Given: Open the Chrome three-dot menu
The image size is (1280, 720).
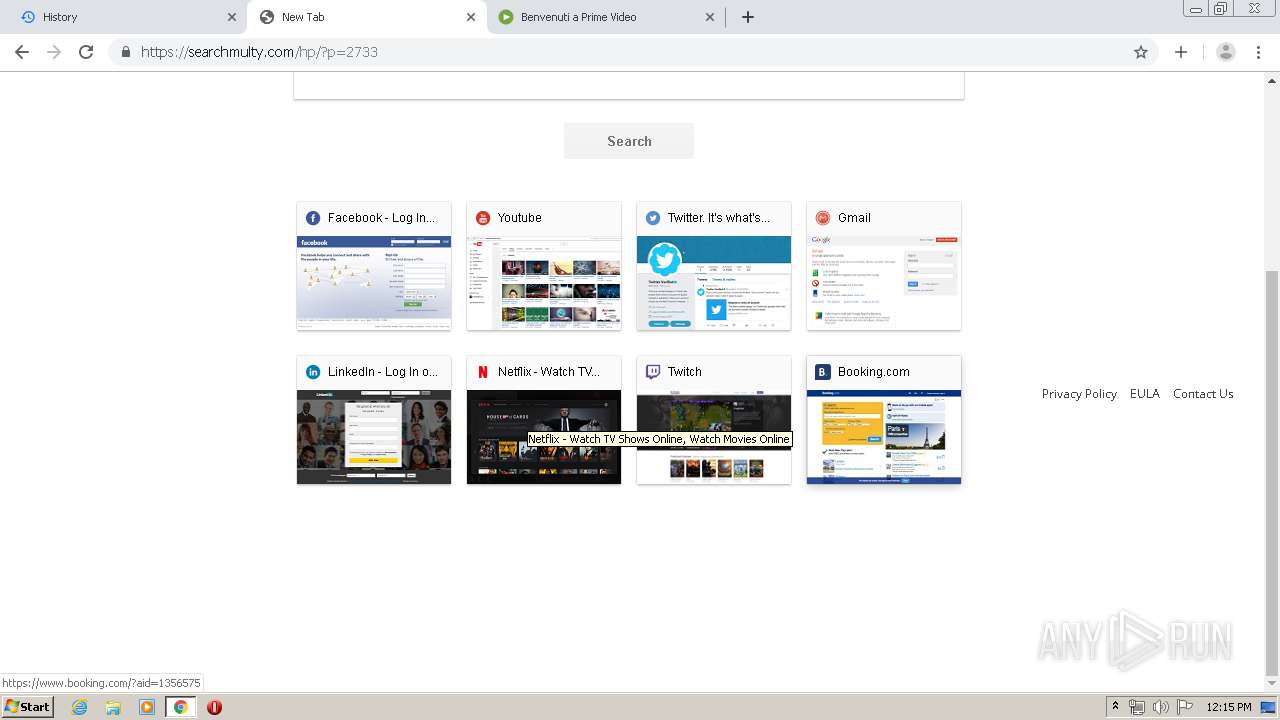Looking at the screenshot, I should 1258,52.
